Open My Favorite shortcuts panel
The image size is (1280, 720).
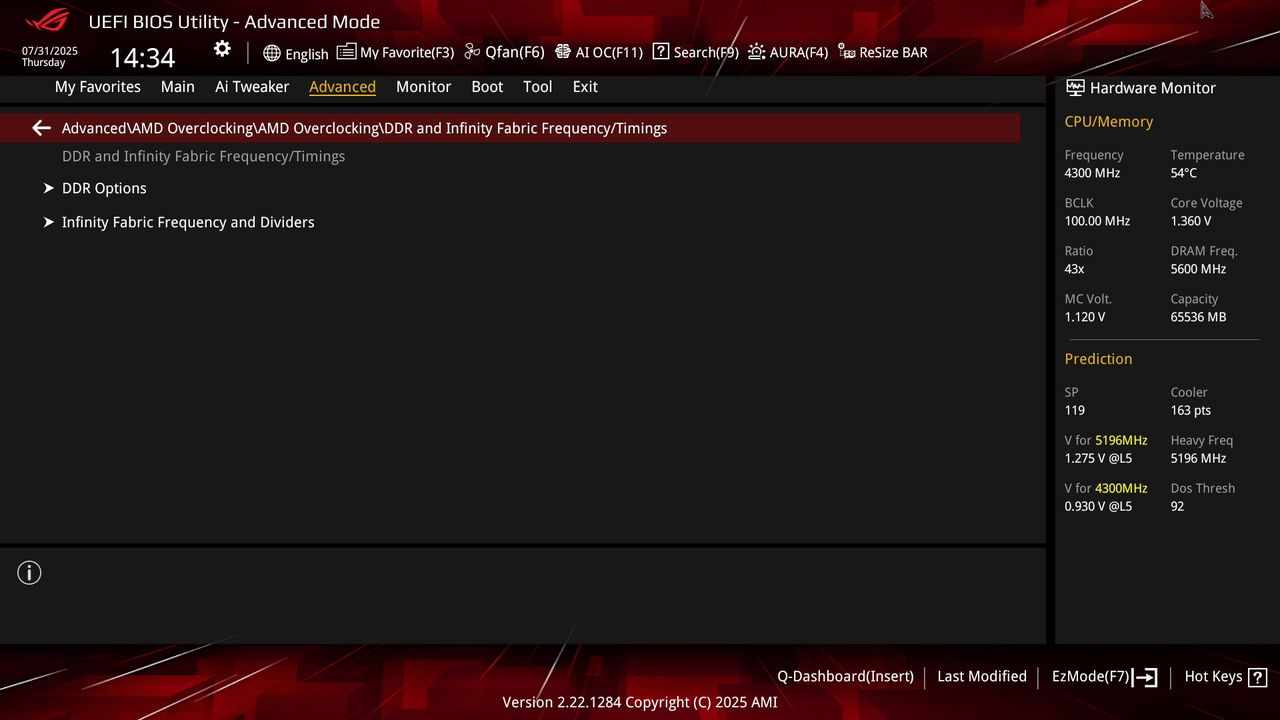click(396, 52)
